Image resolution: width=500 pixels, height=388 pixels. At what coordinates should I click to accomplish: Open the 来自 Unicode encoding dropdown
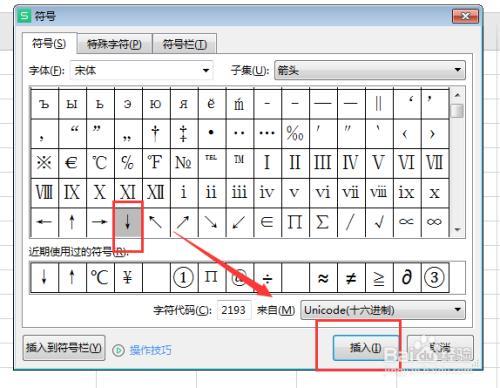[383, 310]
